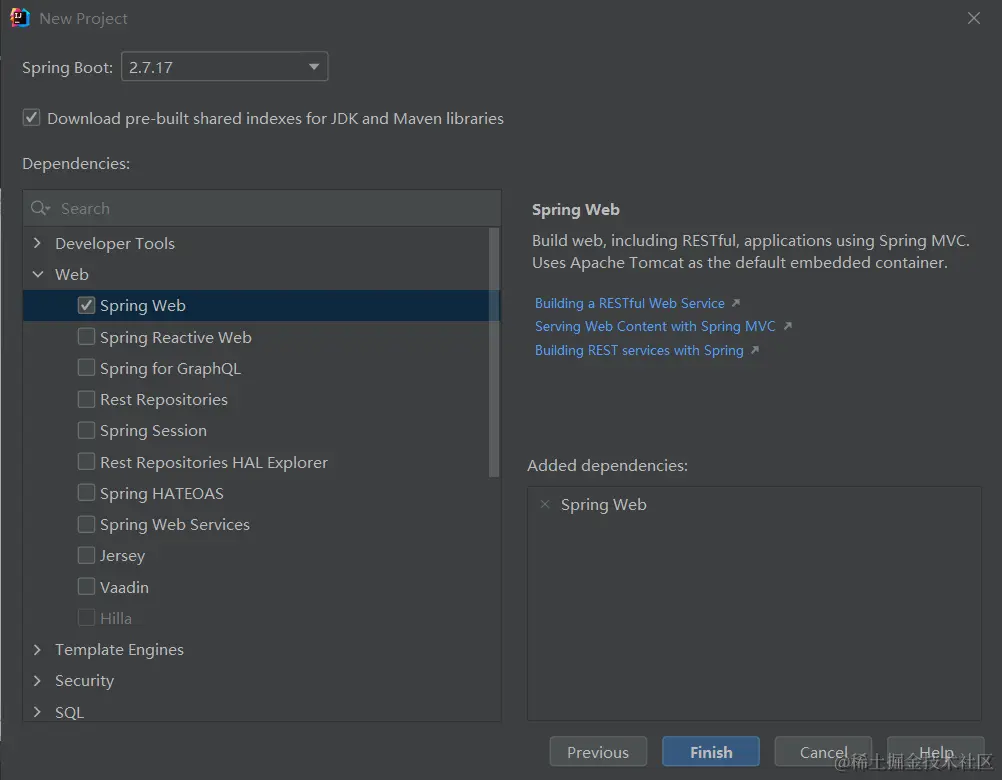This screenshot has height=780, width=1002.
Task: Tick Spring Web Services checkbox
Action: click(86, 524)
